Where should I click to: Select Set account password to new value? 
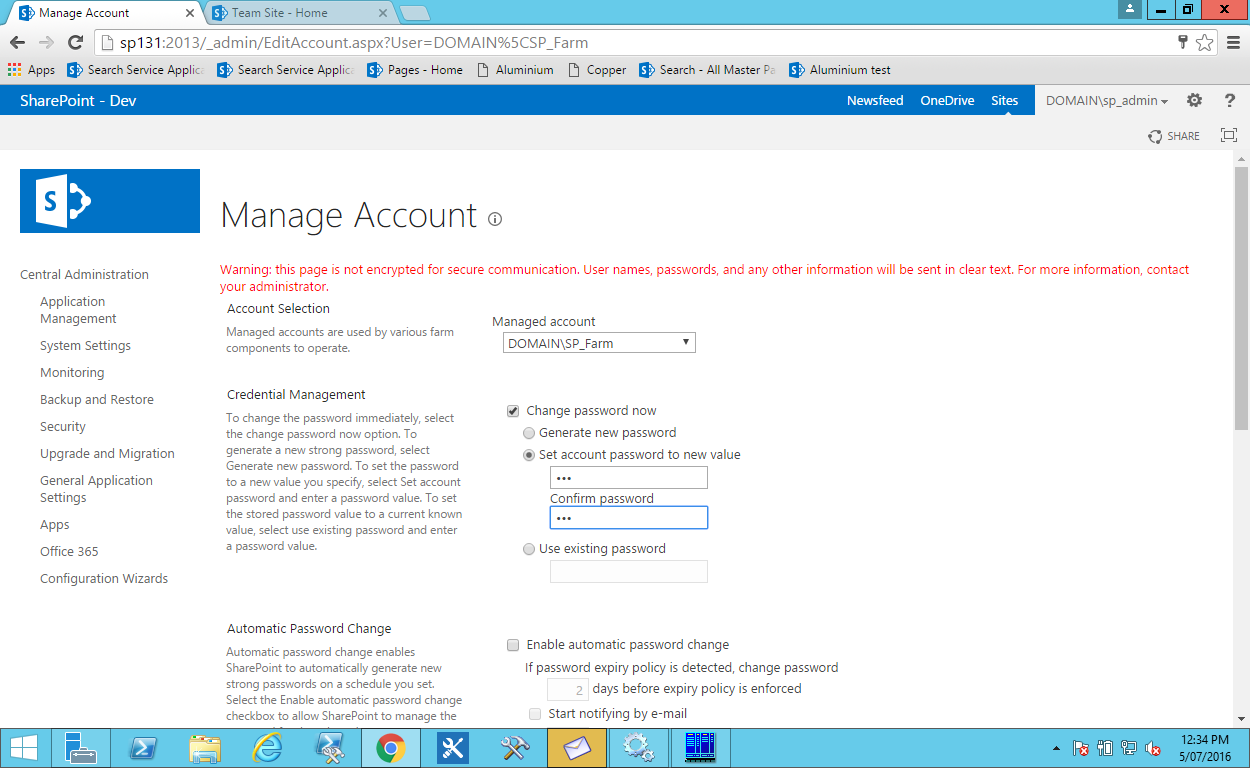tap(529, 455)
